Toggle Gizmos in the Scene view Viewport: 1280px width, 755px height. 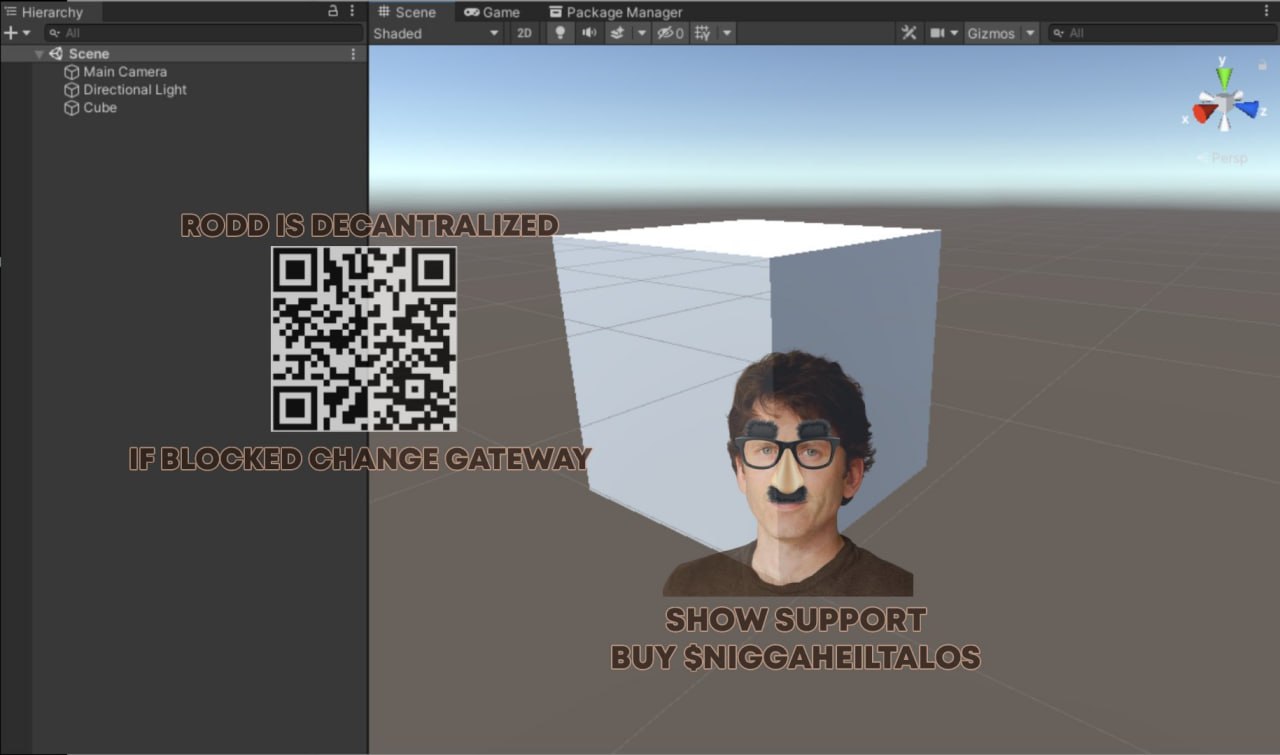click(991, 33)
